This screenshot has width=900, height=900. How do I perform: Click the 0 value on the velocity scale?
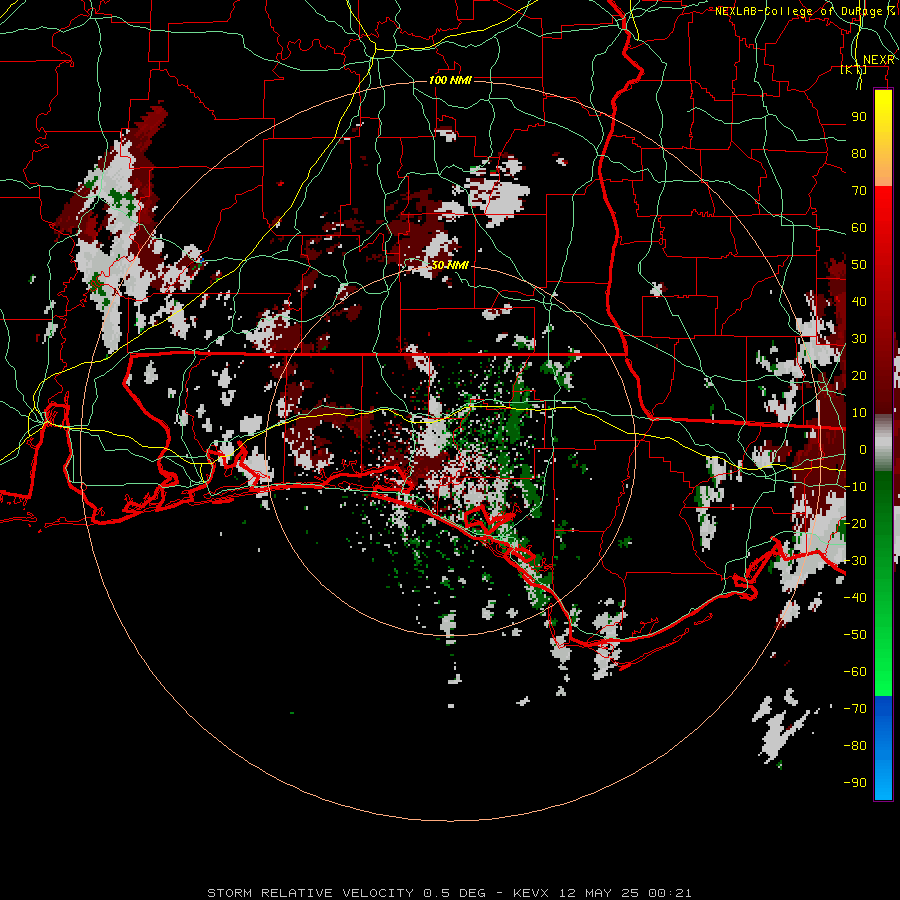click(x=863, y=450)
